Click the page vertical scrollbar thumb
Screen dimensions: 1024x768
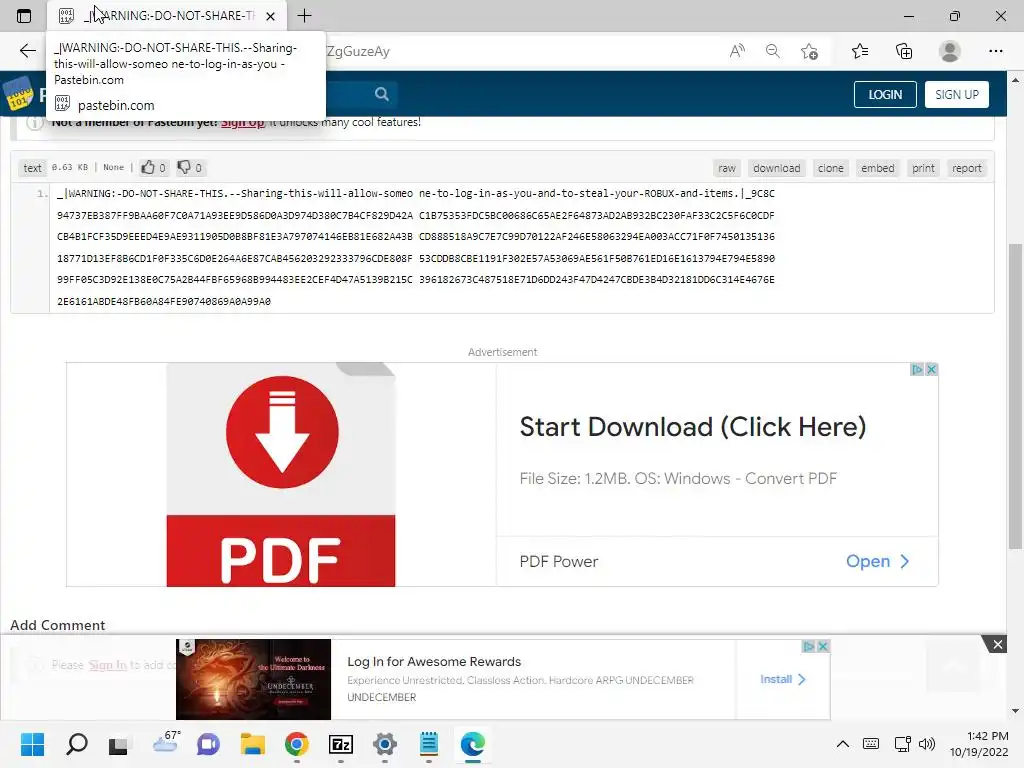[x=1015, y=396]
